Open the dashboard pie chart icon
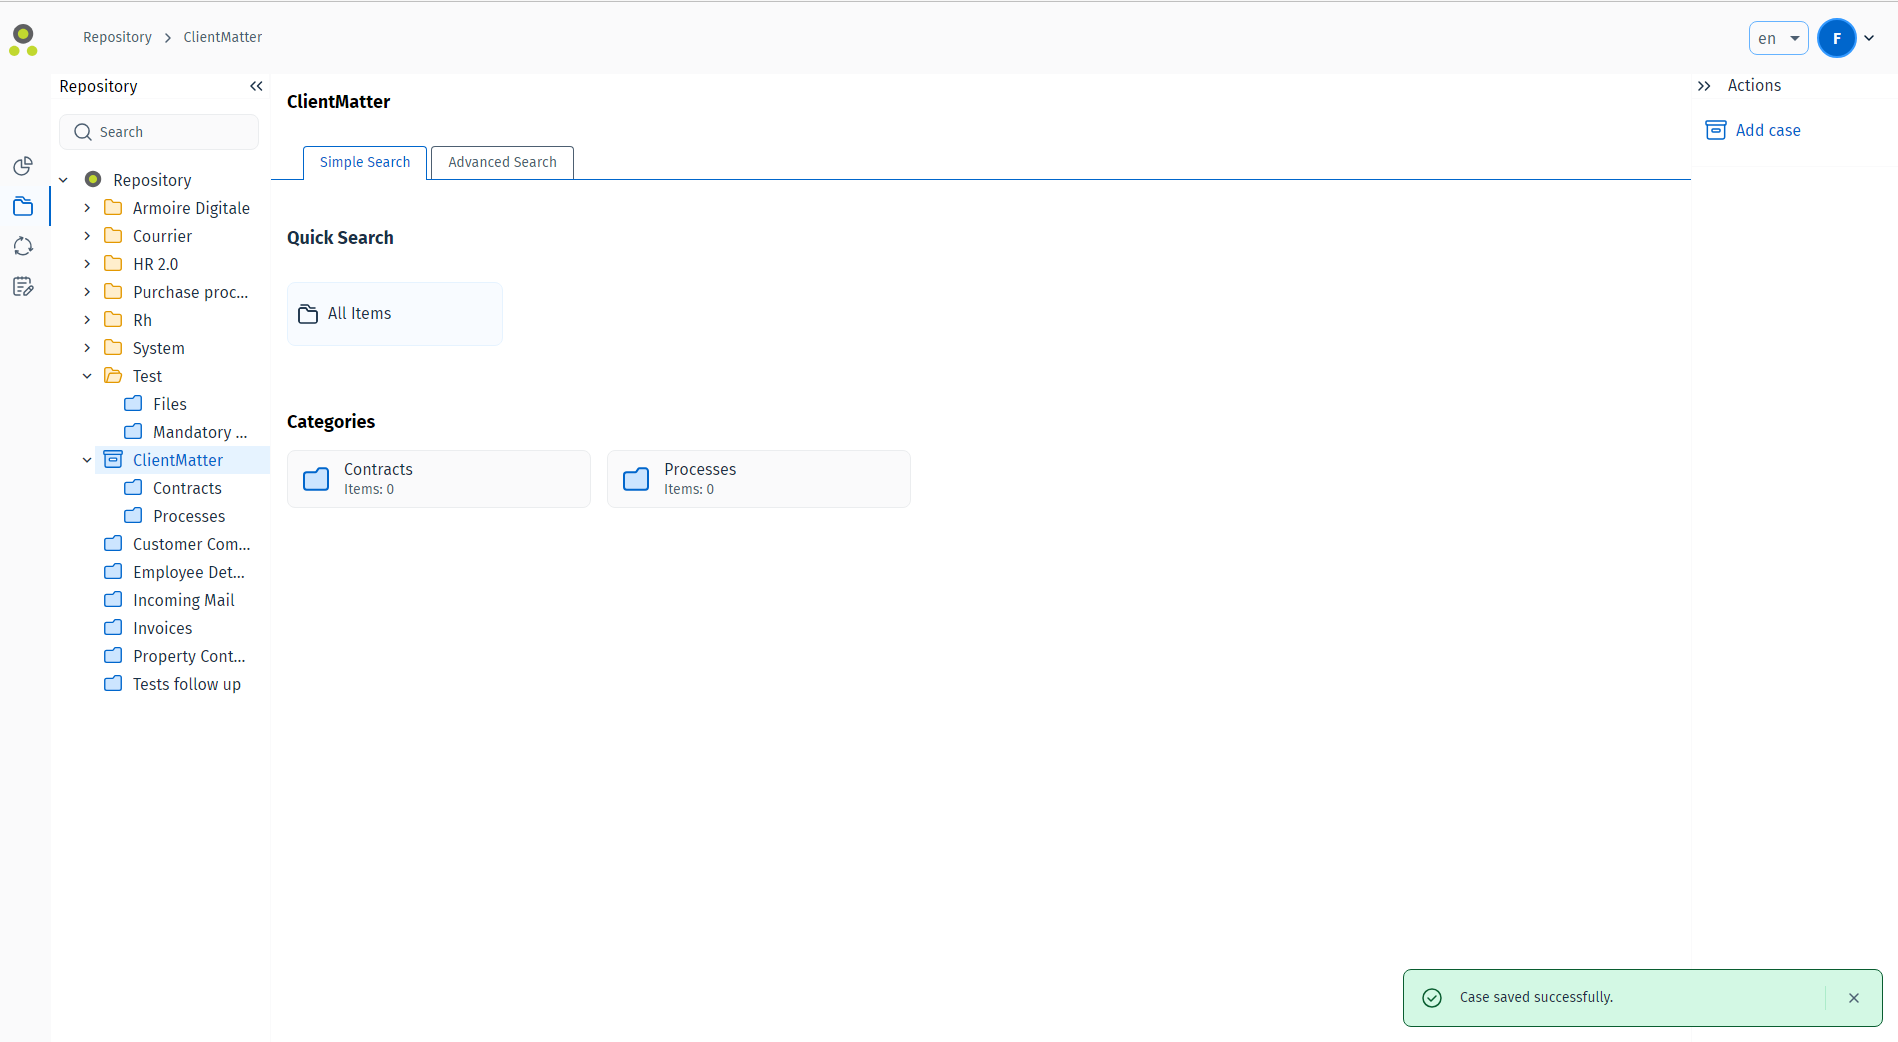The image size is (1898, 1042). [23, 166]
